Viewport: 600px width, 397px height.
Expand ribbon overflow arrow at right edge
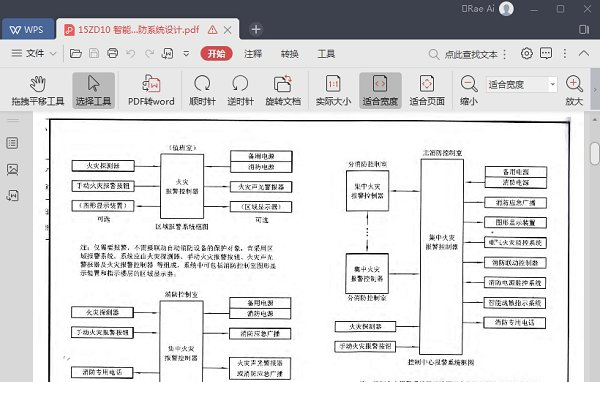click(x=595, y=90)
